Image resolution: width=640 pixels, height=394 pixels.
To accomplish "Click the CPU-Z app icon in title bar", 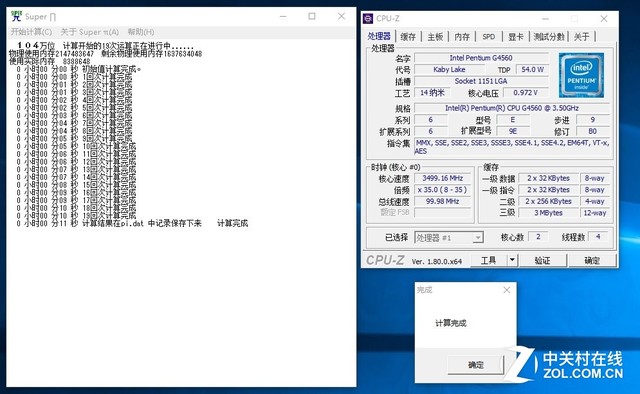I will click(368, 18).
